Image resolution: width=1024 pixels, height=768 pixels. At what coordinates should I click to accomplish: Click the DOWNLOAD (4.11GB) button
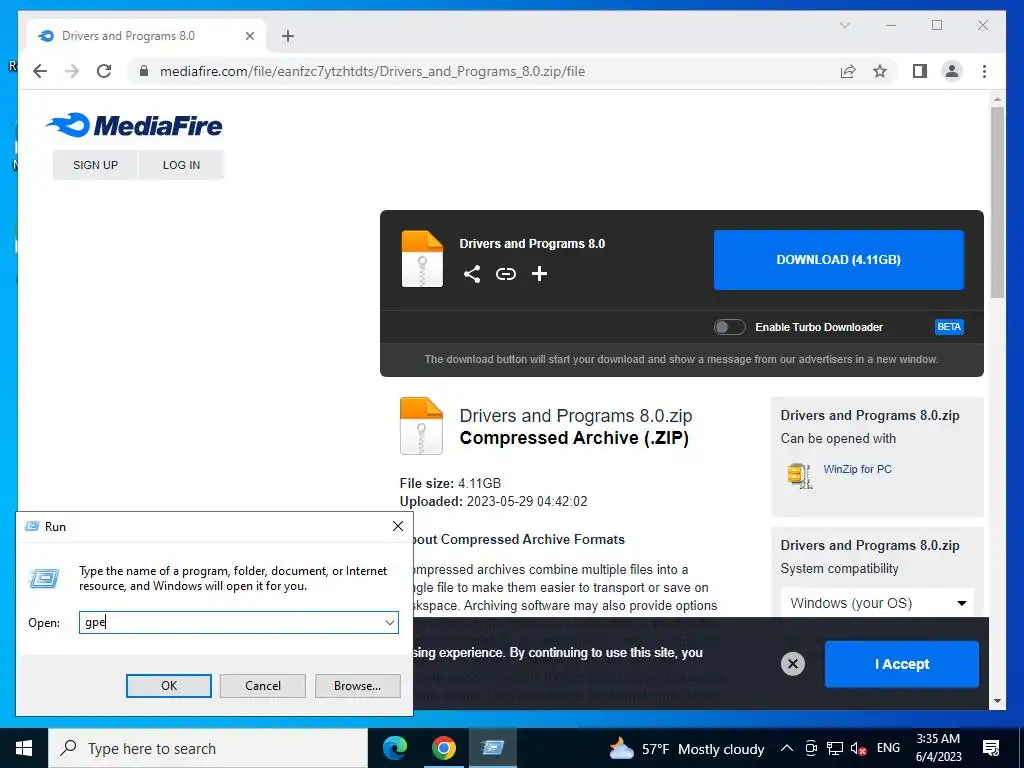click(x=839, y=260)
